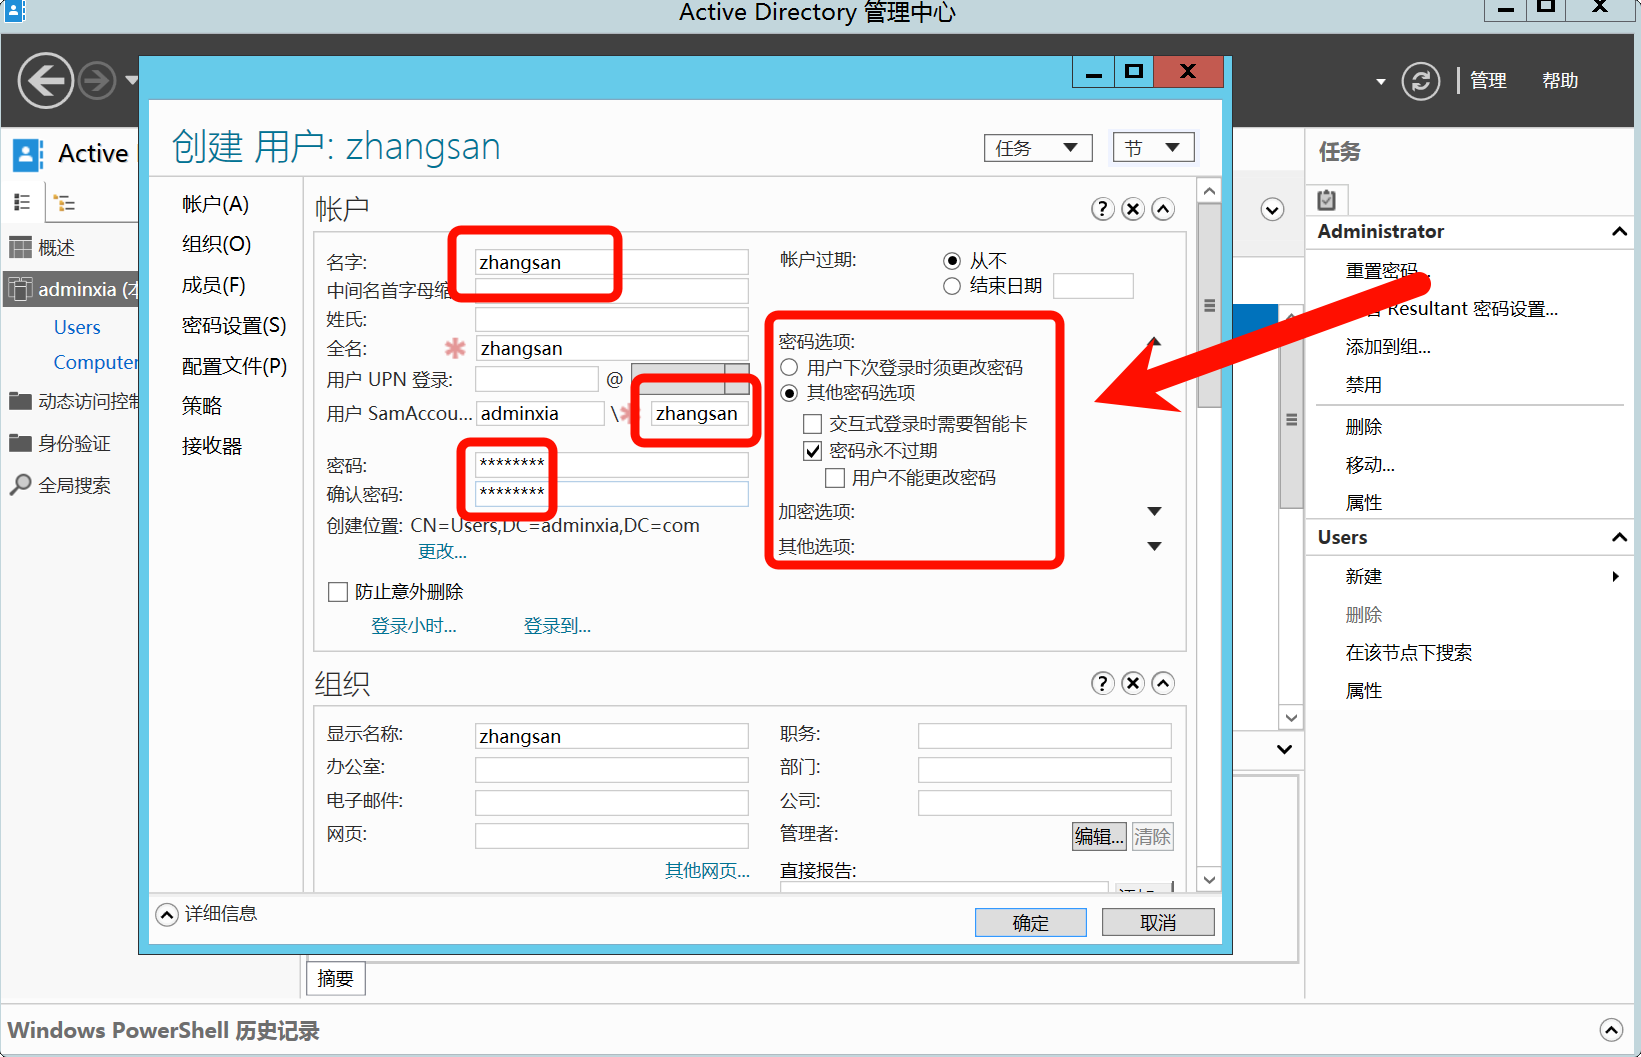Expand the 加密选项 section
This screenshot has width=1641, height=1057.
[x=1154, y=512]
